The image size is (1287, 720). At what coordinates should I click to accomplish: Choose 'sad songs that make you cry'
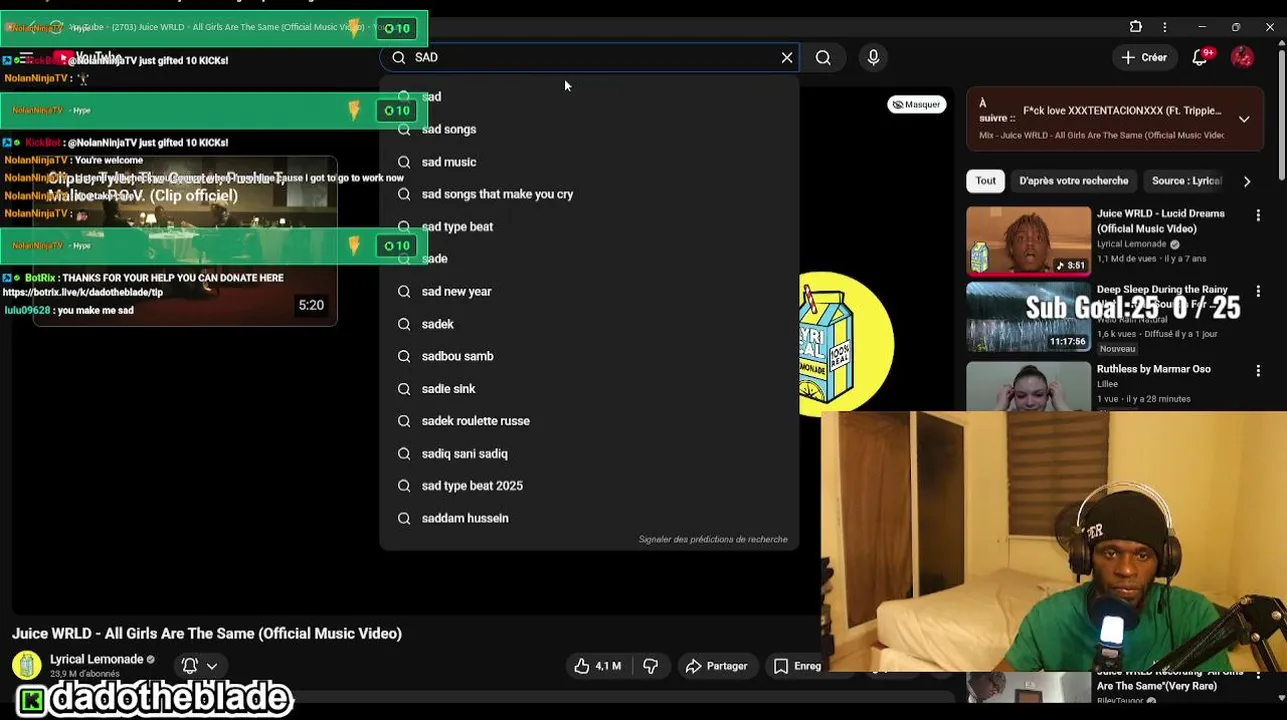coord(589,194)
